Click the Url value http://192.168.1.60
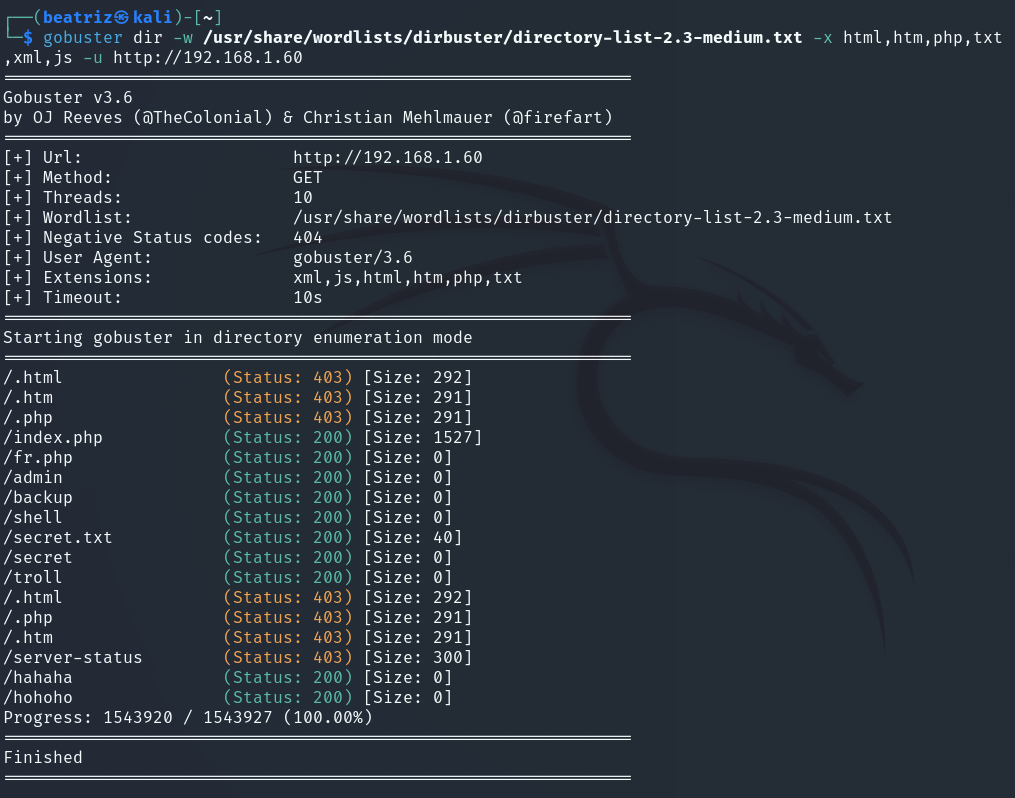The image size is (1015, 798). click(388, 157)
